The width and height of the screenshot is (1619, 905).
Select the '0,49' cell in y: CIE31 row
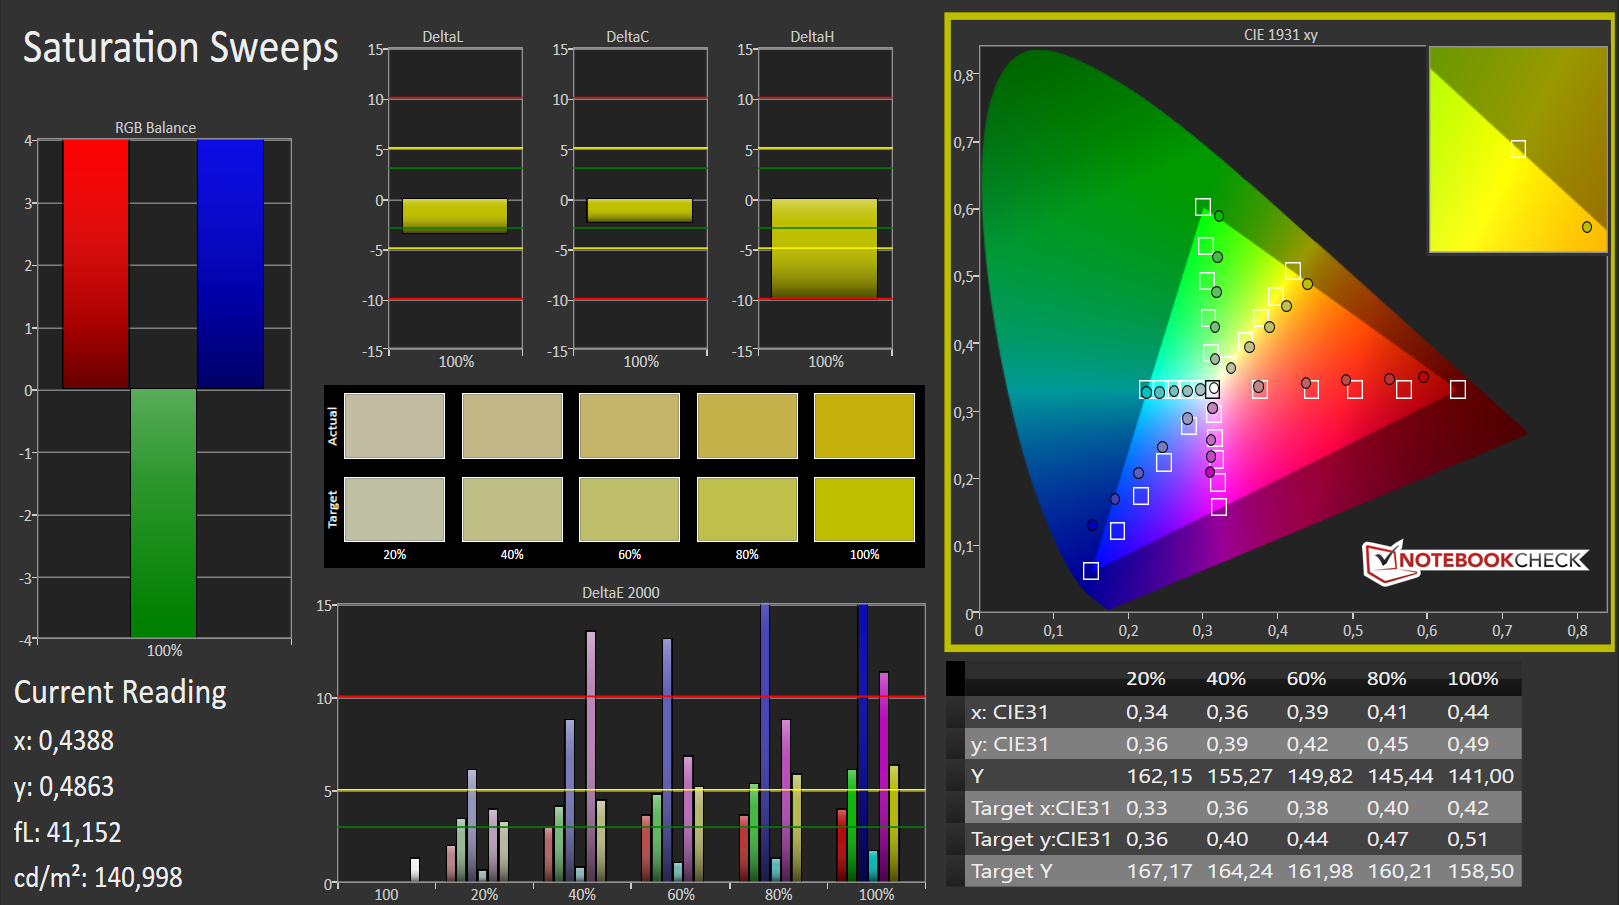[1468, 744]
